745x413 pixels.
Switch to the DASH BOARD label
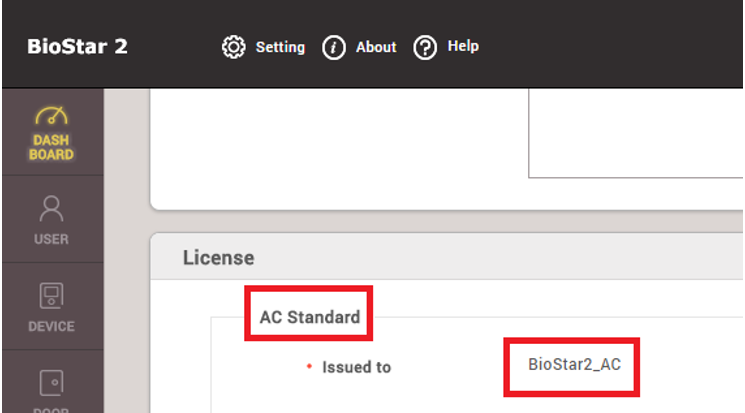pyautogui.click(x=51, y=148)
